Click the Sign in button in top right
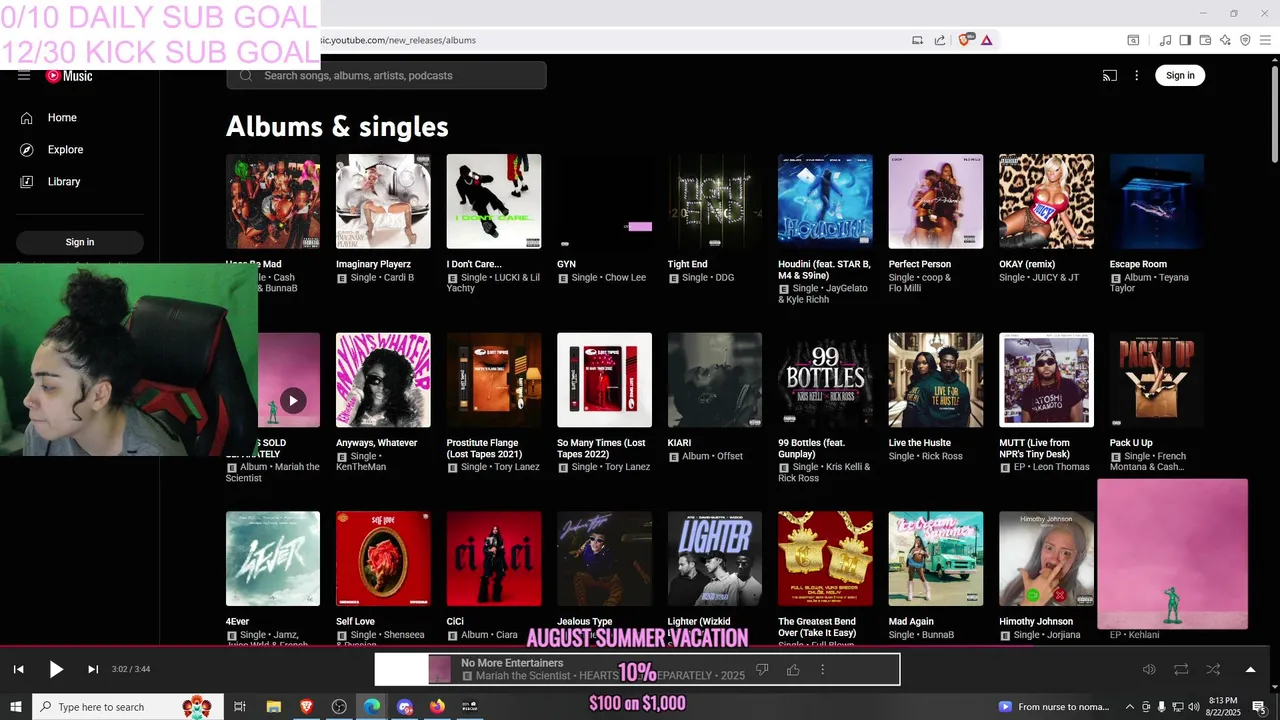Viewport: 1280px width, 720px height. [x=1180, y=75]
